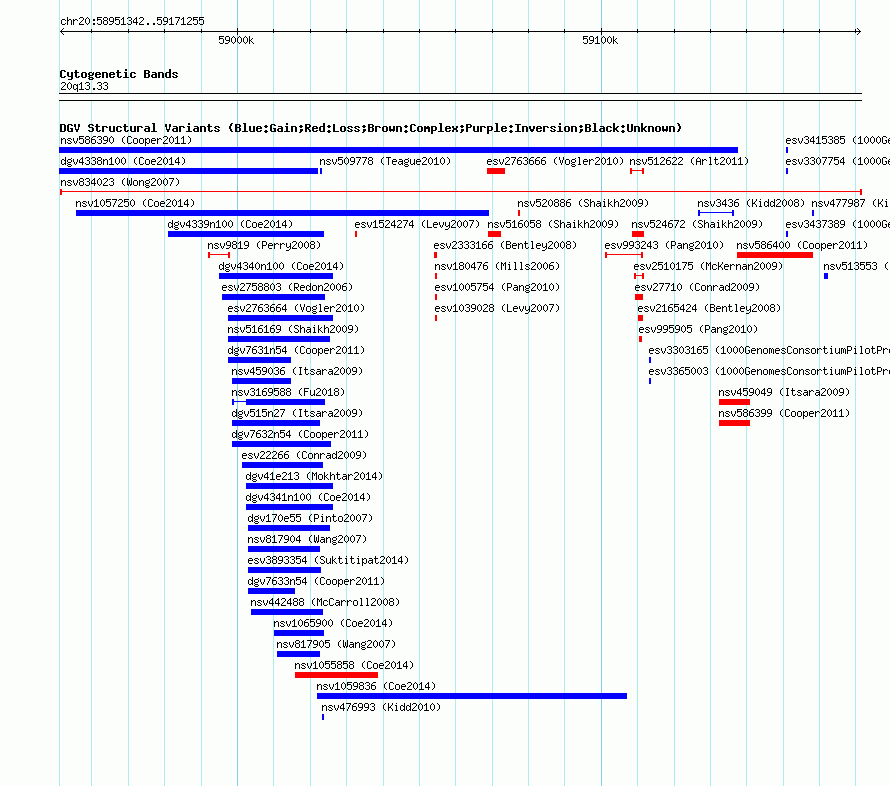Image resolution: width=890 pixels, height=786 pixels.
Task: Click the nsv509778 (Teague2010) label
Action: [x=385, y=161]
